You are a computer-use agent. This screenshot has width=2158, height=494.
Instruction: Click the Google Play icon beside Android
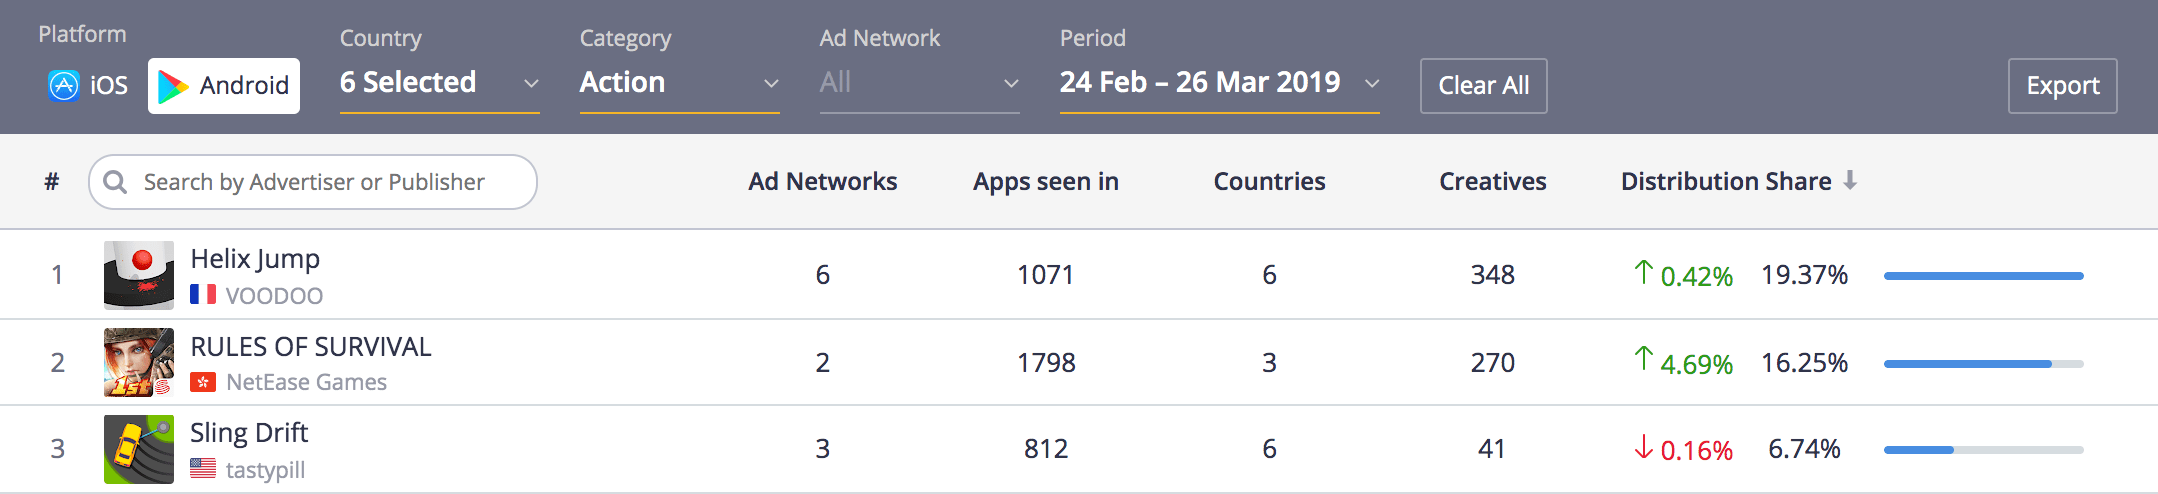[173, 87]
